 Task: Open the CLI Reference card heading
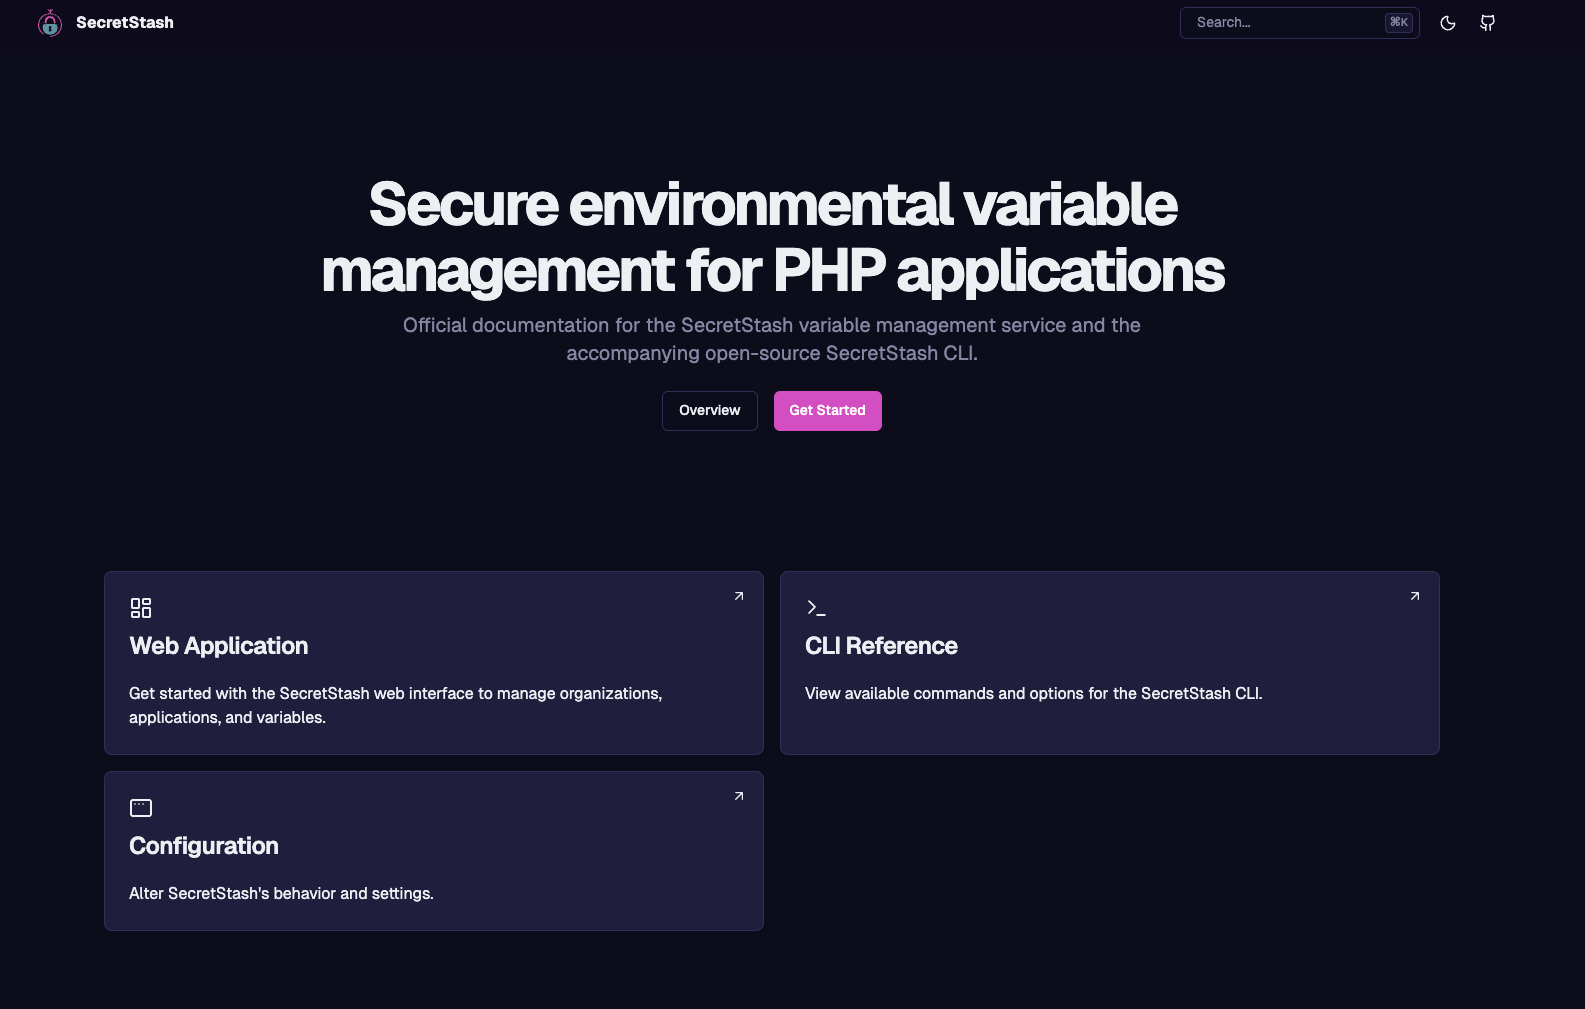pyautogui.click(x=881, y=646)
